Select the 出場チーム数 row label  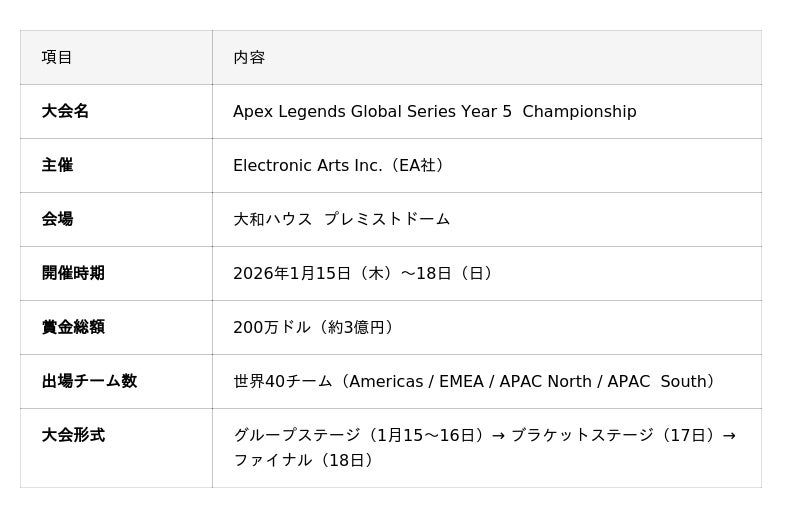tap(89, 381)
